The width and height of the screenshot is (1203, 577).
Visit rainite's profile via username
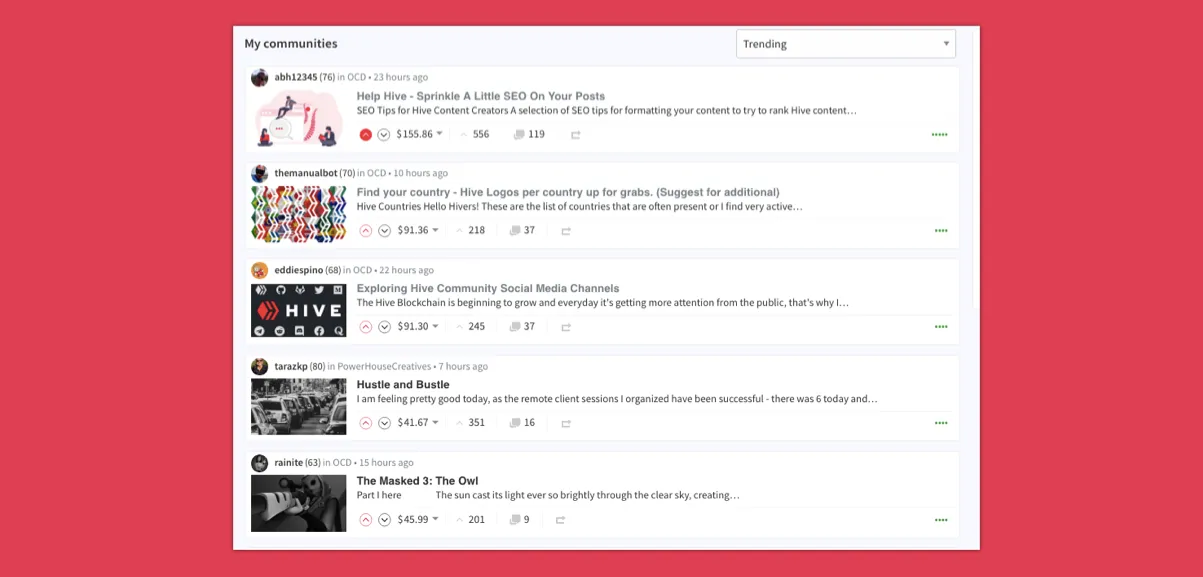290,462
